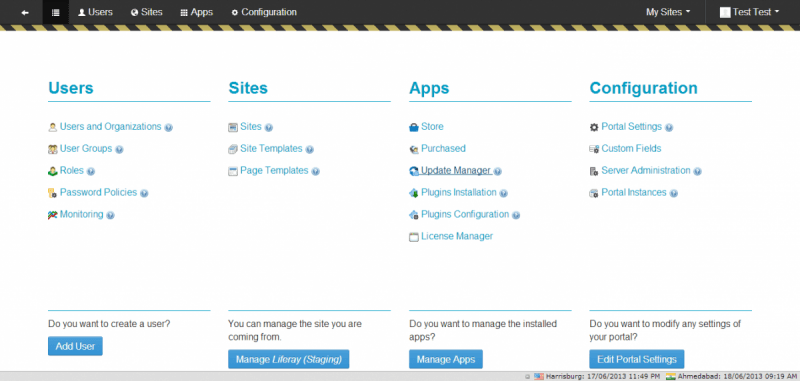Open the User Groups link
Viewport: 800px width, 381px height.
click(x=86, y=148)
